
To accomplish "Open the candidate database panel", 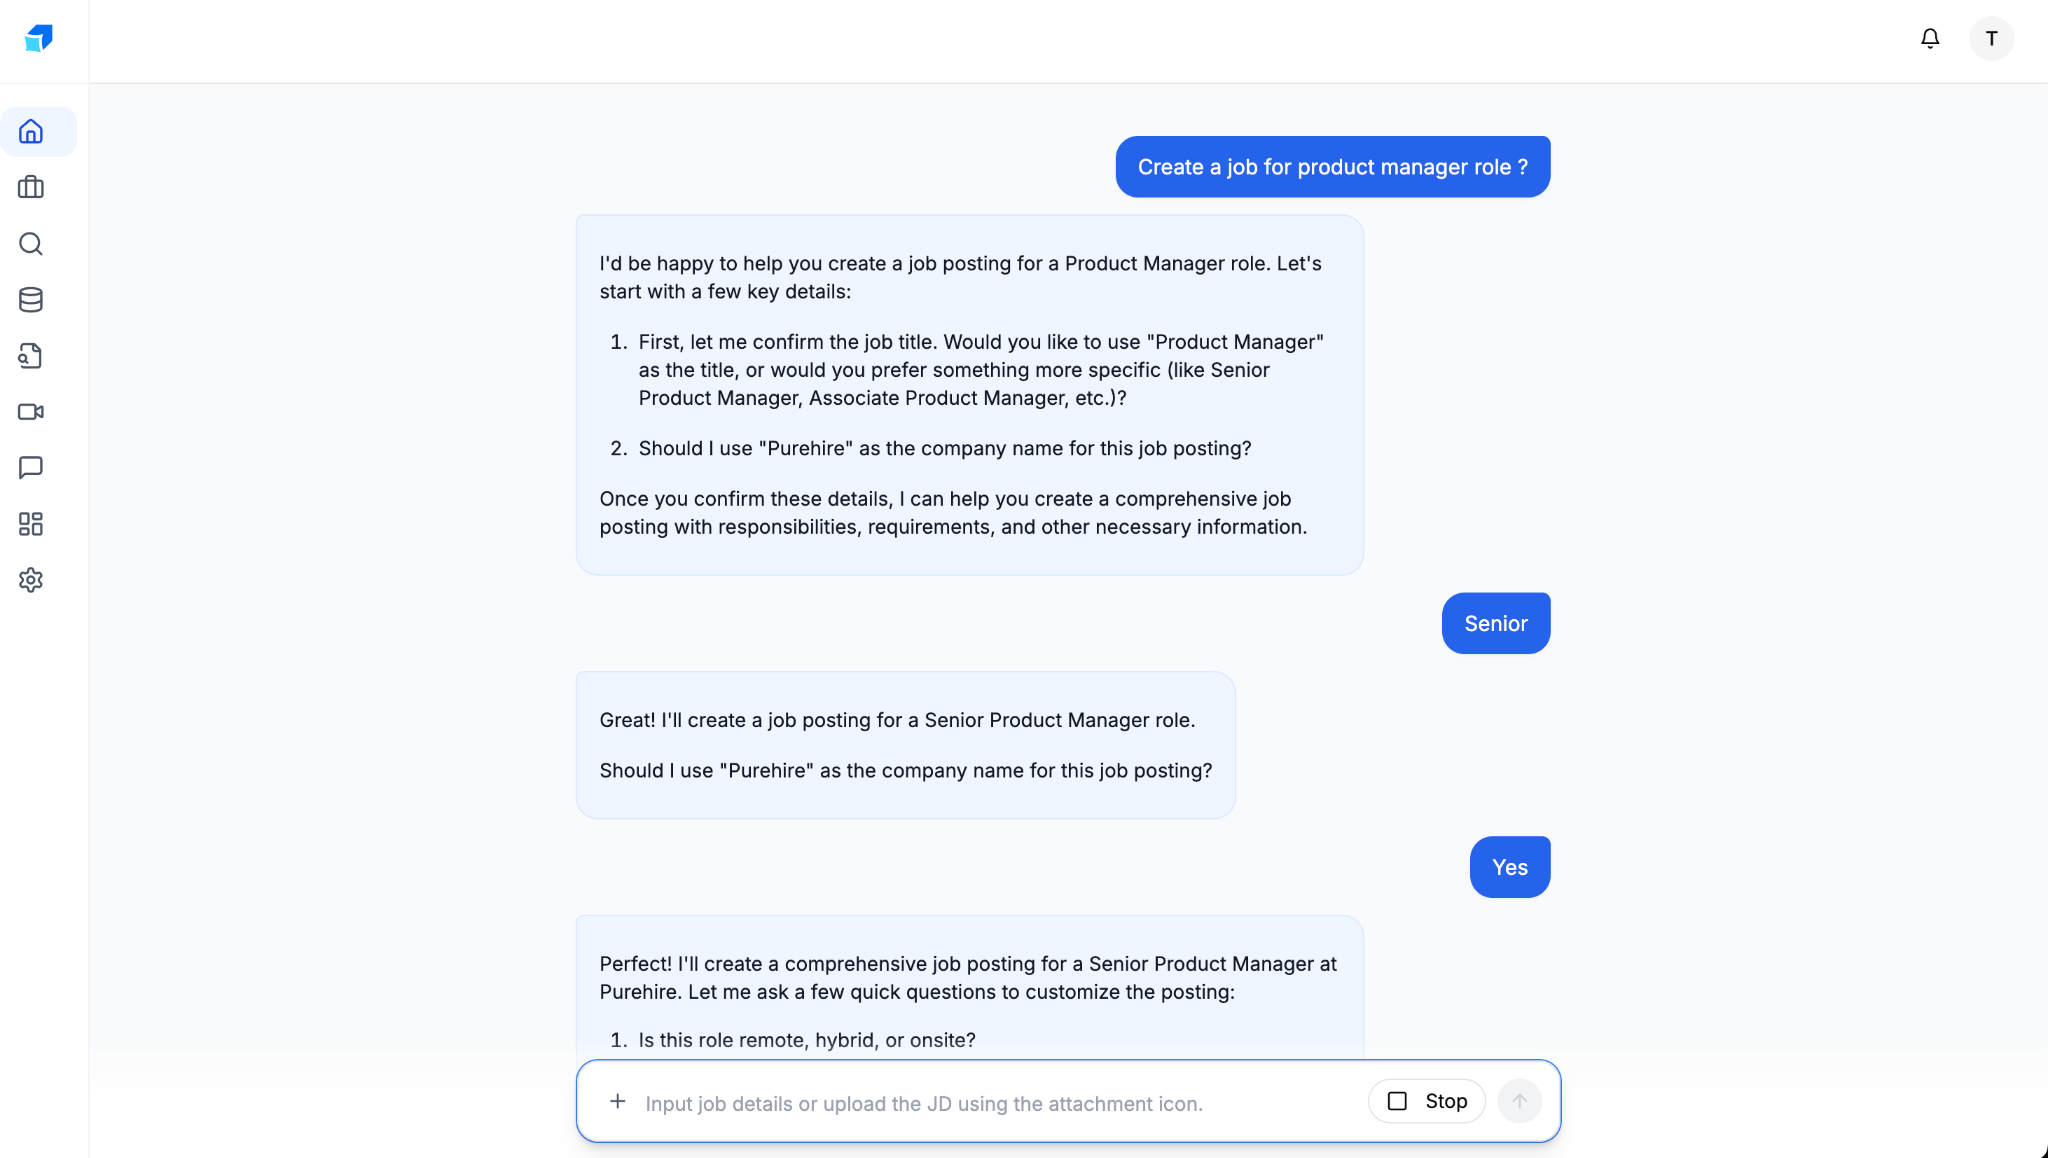I will pyautogui.click(x=31, y=299).
